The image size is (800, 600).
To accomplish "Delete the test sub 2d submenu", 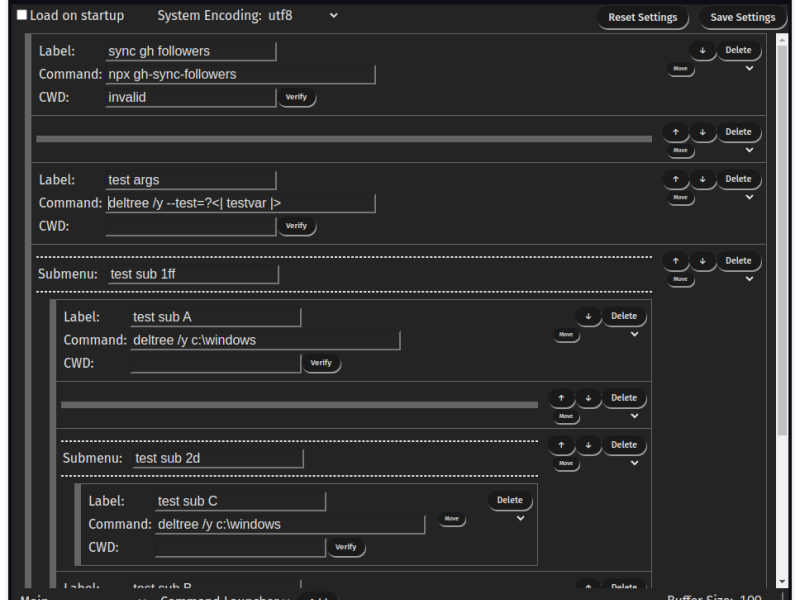I will (x=624, y=445).
